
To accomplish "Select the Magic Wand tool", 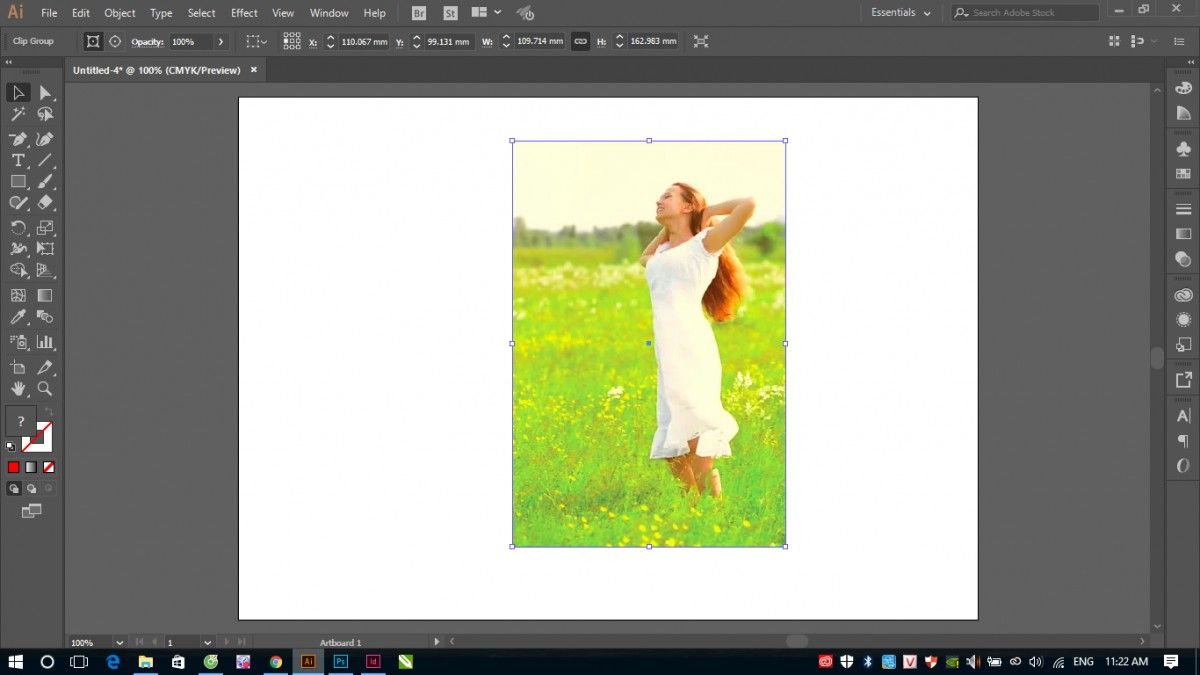I will [x=18, y=115].
